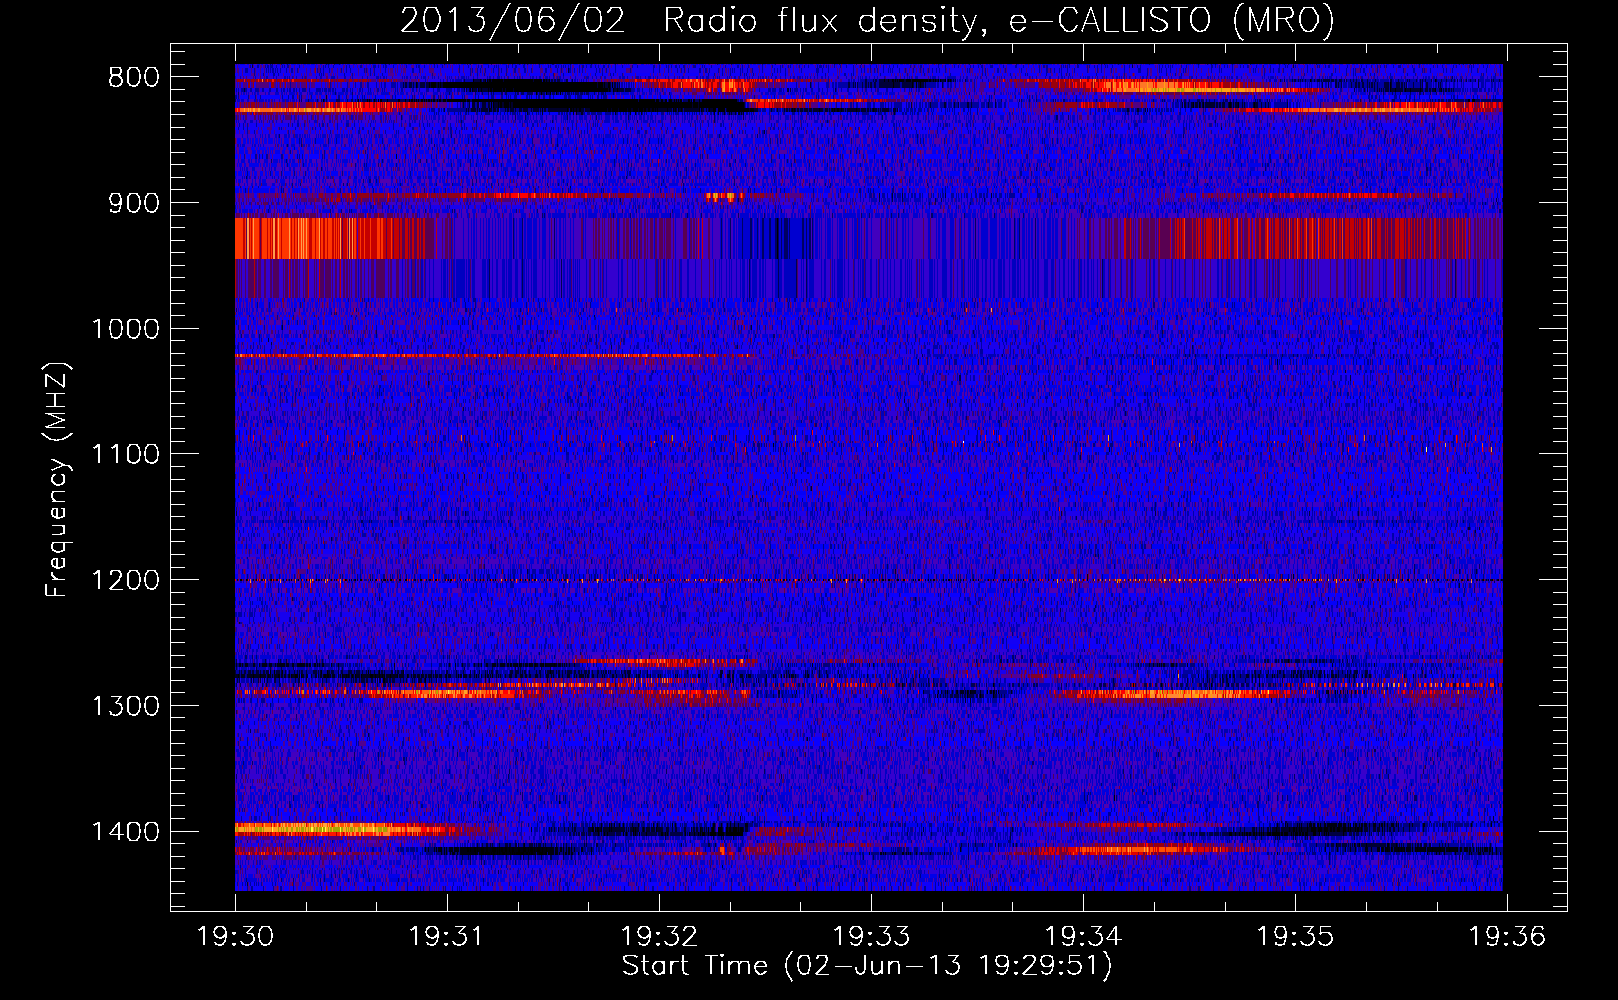Click the 19:34 time tick label
Screen dimensions: 1618x1000
click(1083, 936)
